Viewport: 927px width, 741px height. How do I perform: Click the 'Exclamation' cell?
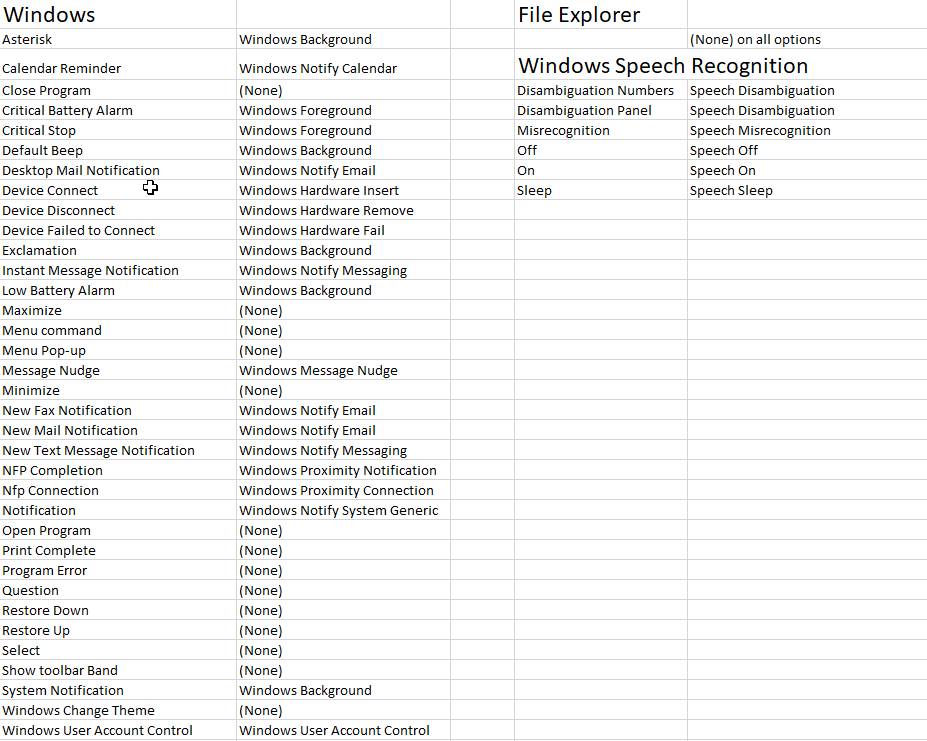(118, 250)
